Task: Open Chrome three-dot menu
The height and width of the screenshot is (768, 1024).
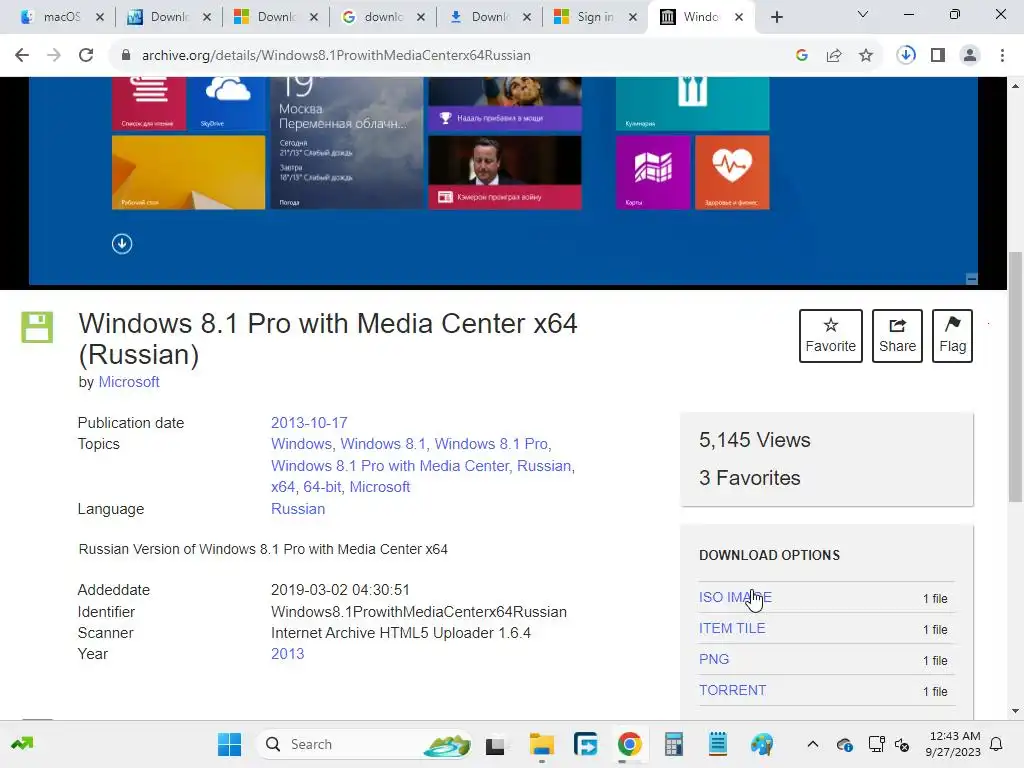Action: [x=1002, y=56]
